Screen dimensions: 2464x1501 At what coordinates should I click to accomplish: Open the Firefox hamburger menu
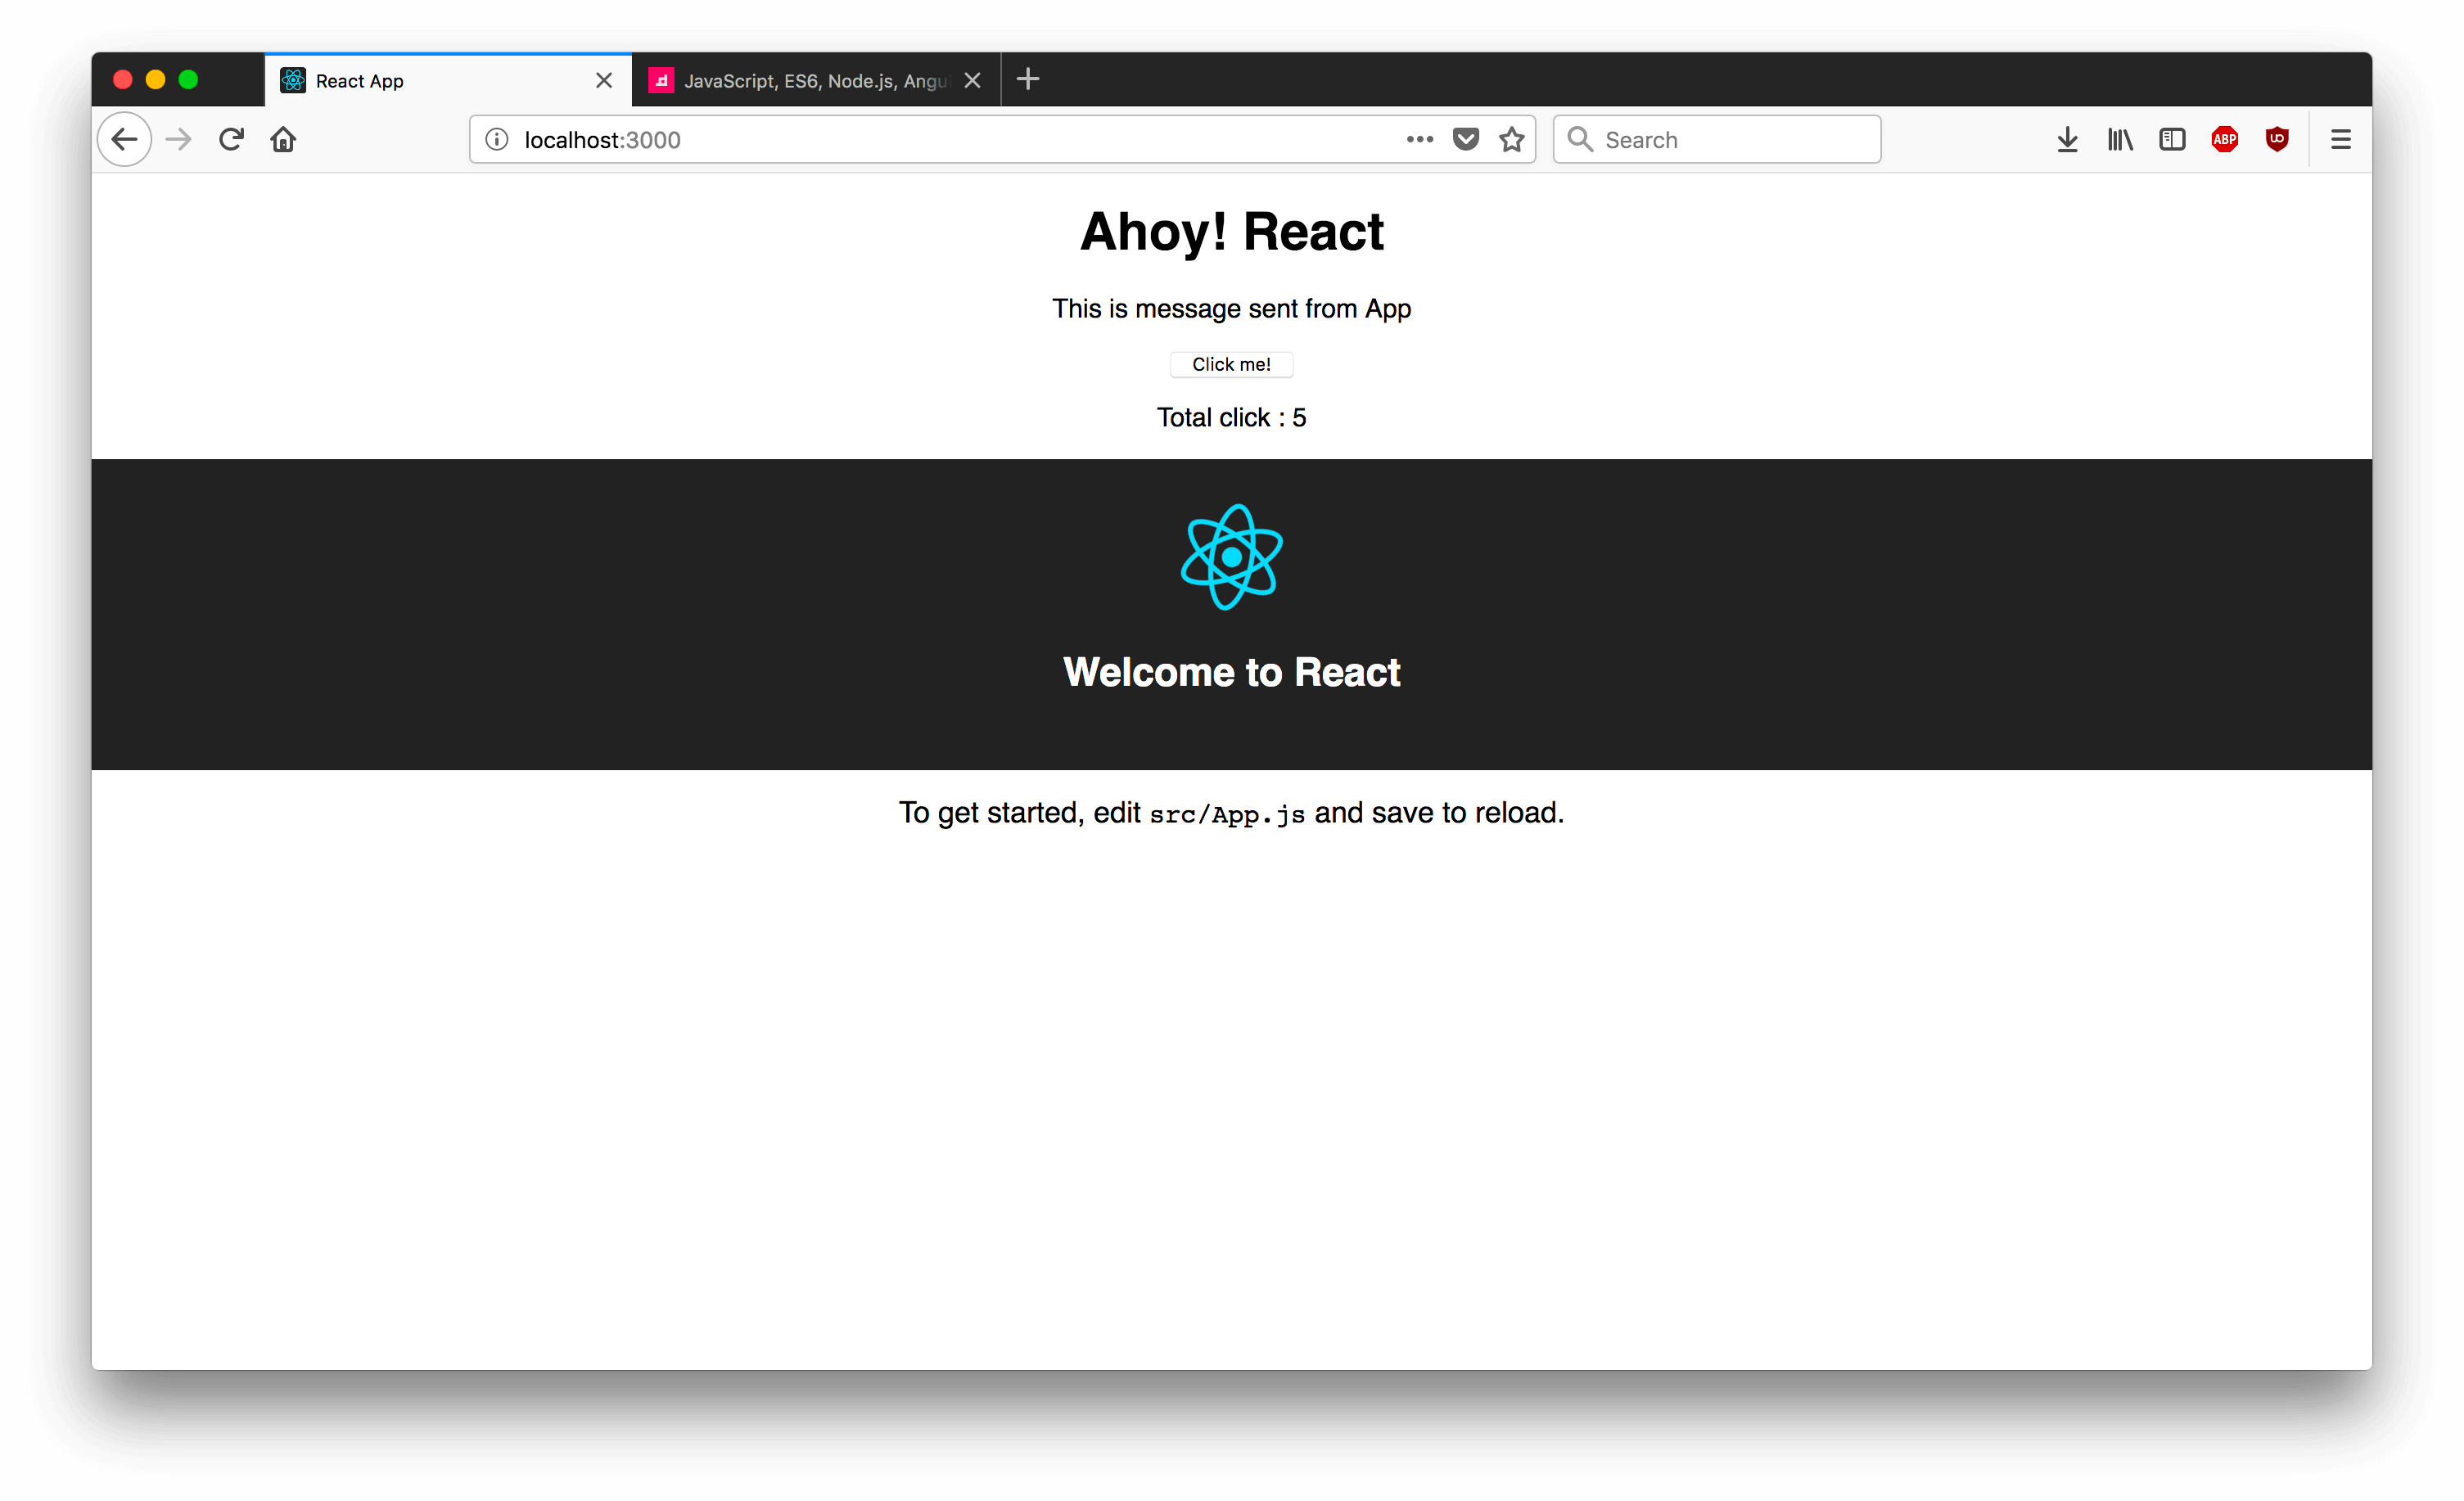(x=2341, y=139)
